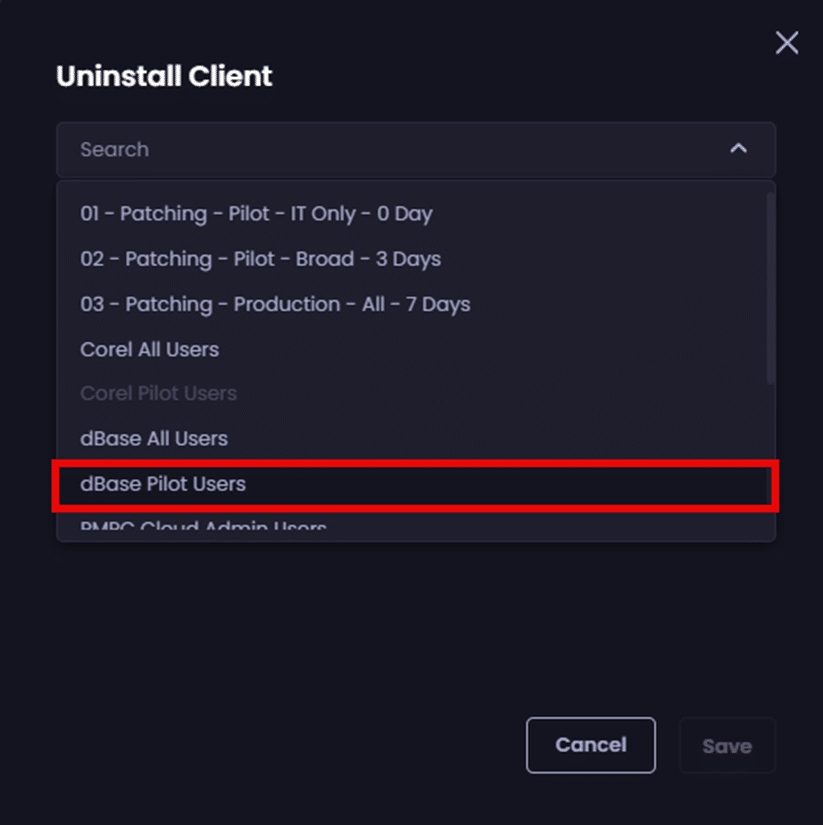This screenshot has width=823, height=825.
Task: Click the Uninstall Client dialog heading
Action: (164, 76)
